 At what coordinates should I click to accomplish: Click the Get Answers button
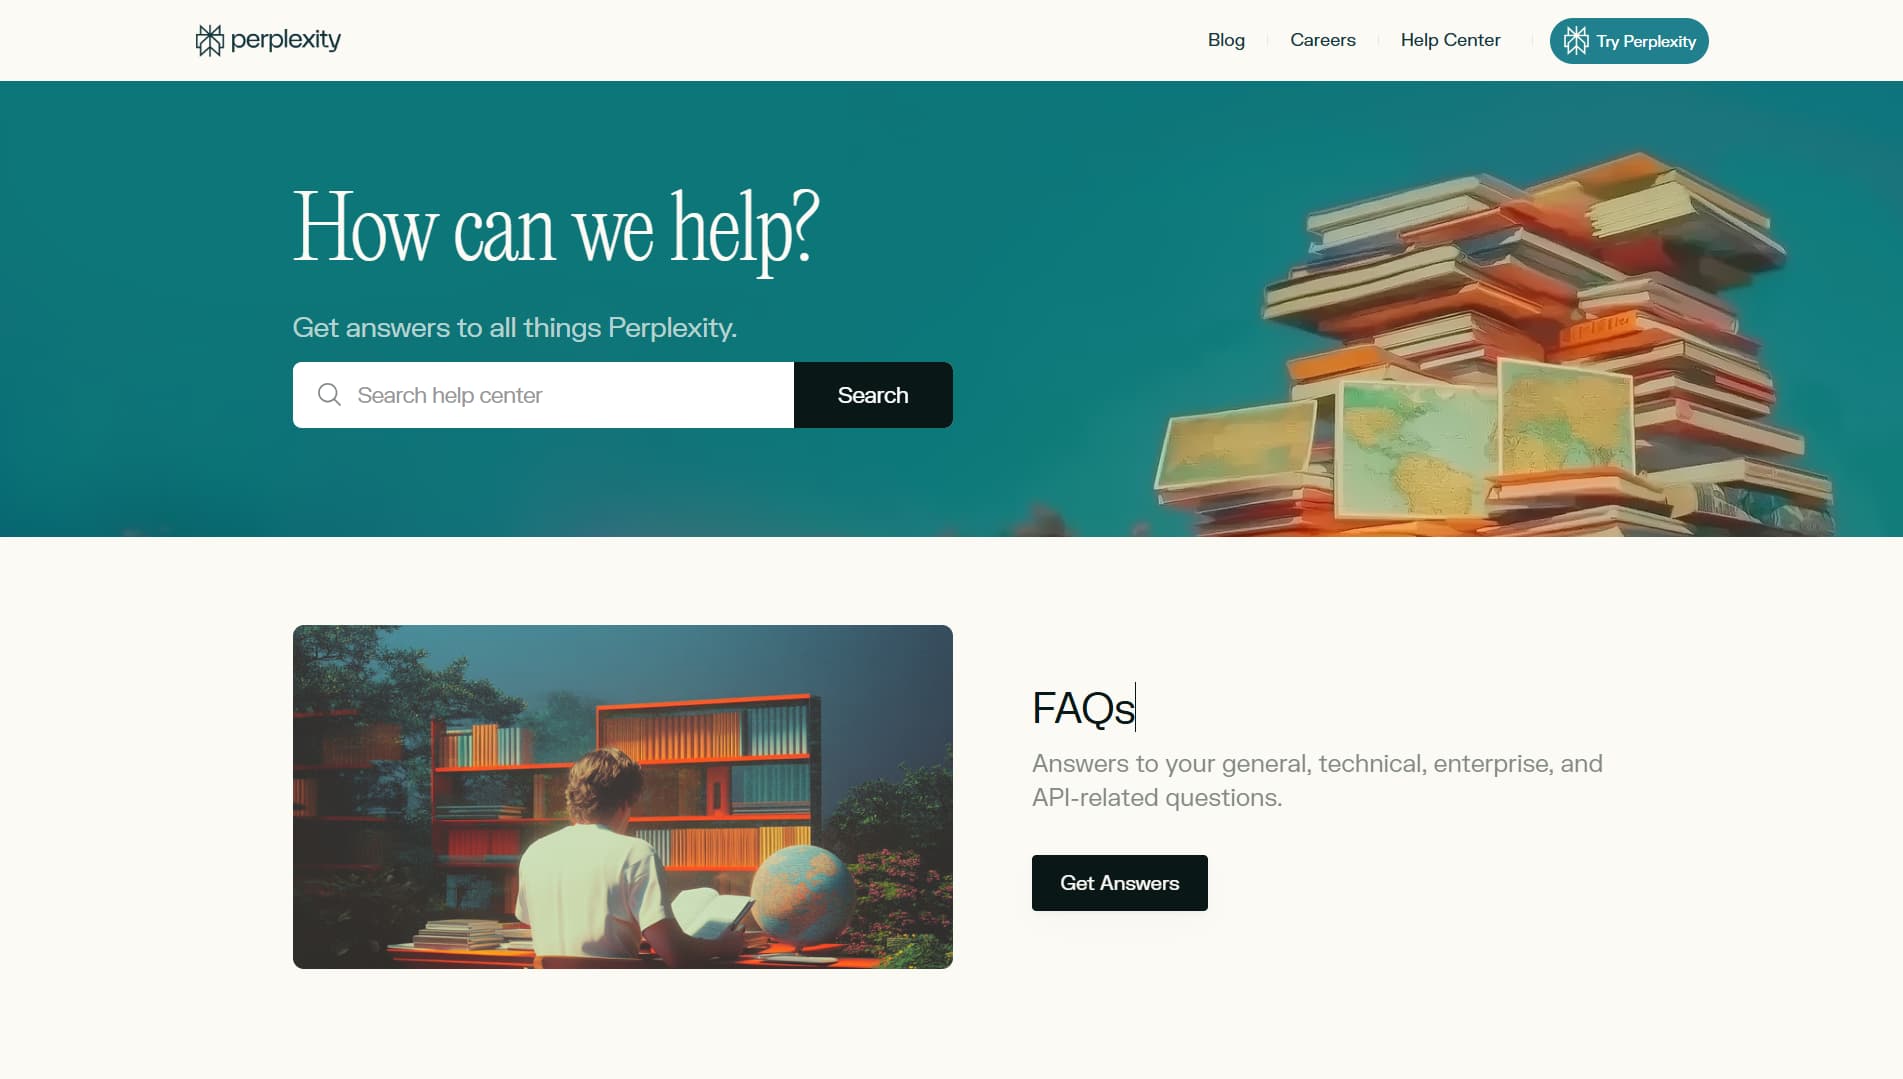[x=1120, y=883]
